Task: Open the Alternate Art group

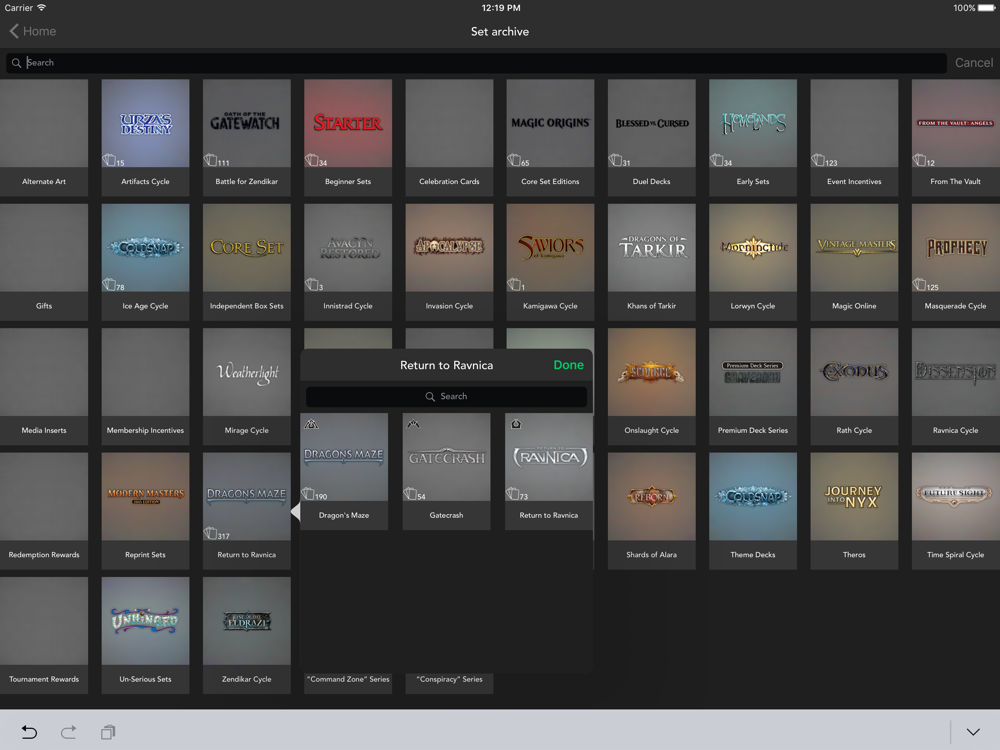Action: 44,138
